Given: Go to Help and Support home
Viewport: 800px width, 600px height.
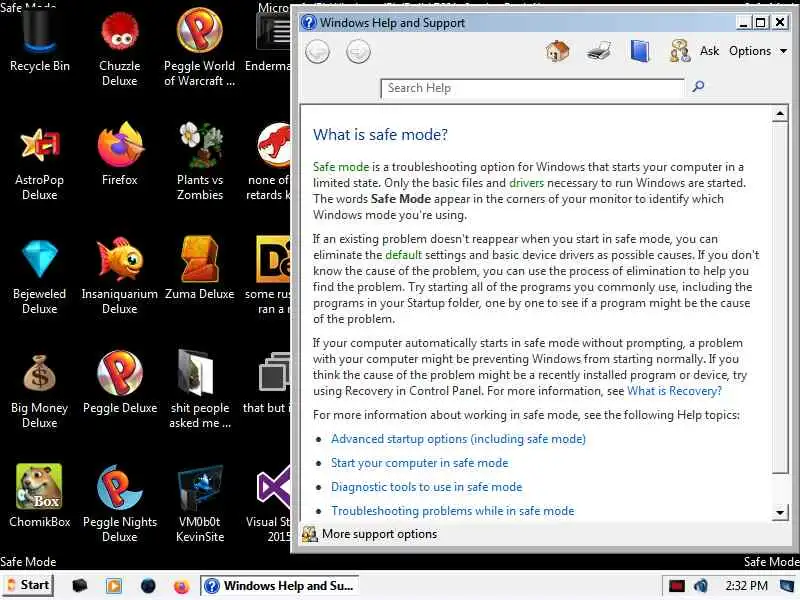Looking at the screenshot, I should click(x=557, y=51).
